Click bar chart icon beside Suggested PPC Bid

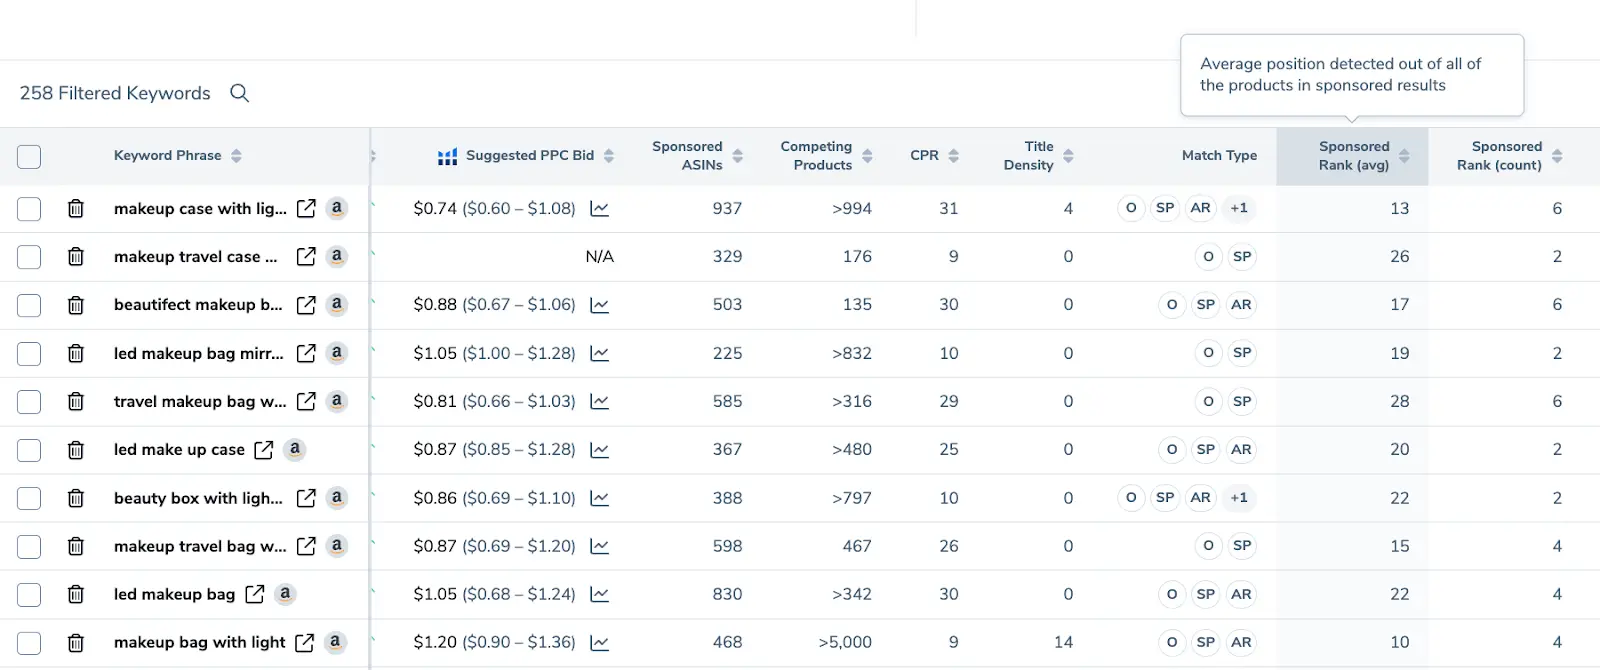coord(447,156)
